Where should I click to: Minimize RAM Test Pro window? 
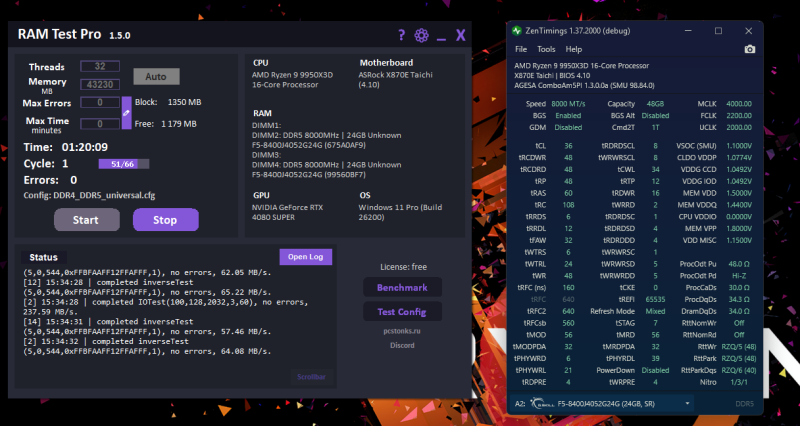[441, 39]
